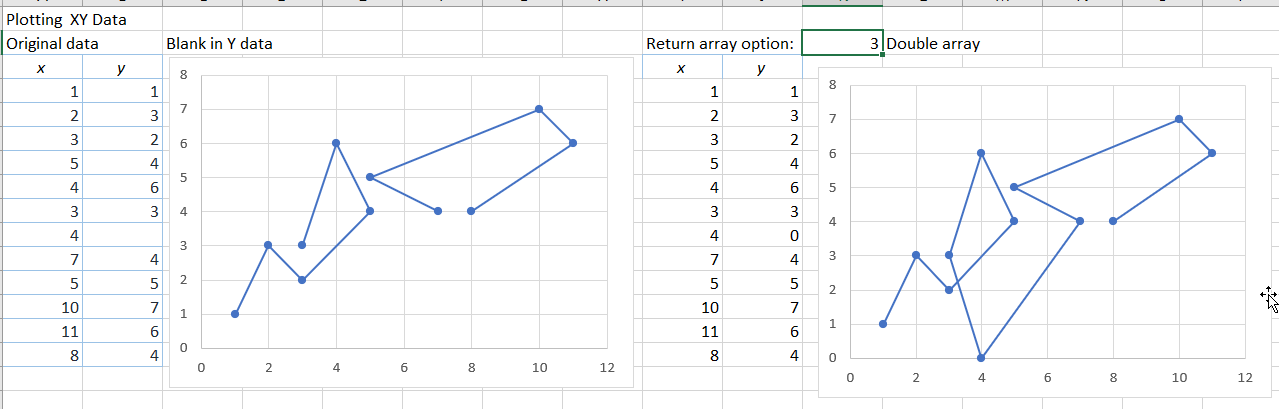Select x value 10 in Original data table
This screenshot has height=409, width=1279.
coord(42,306)
